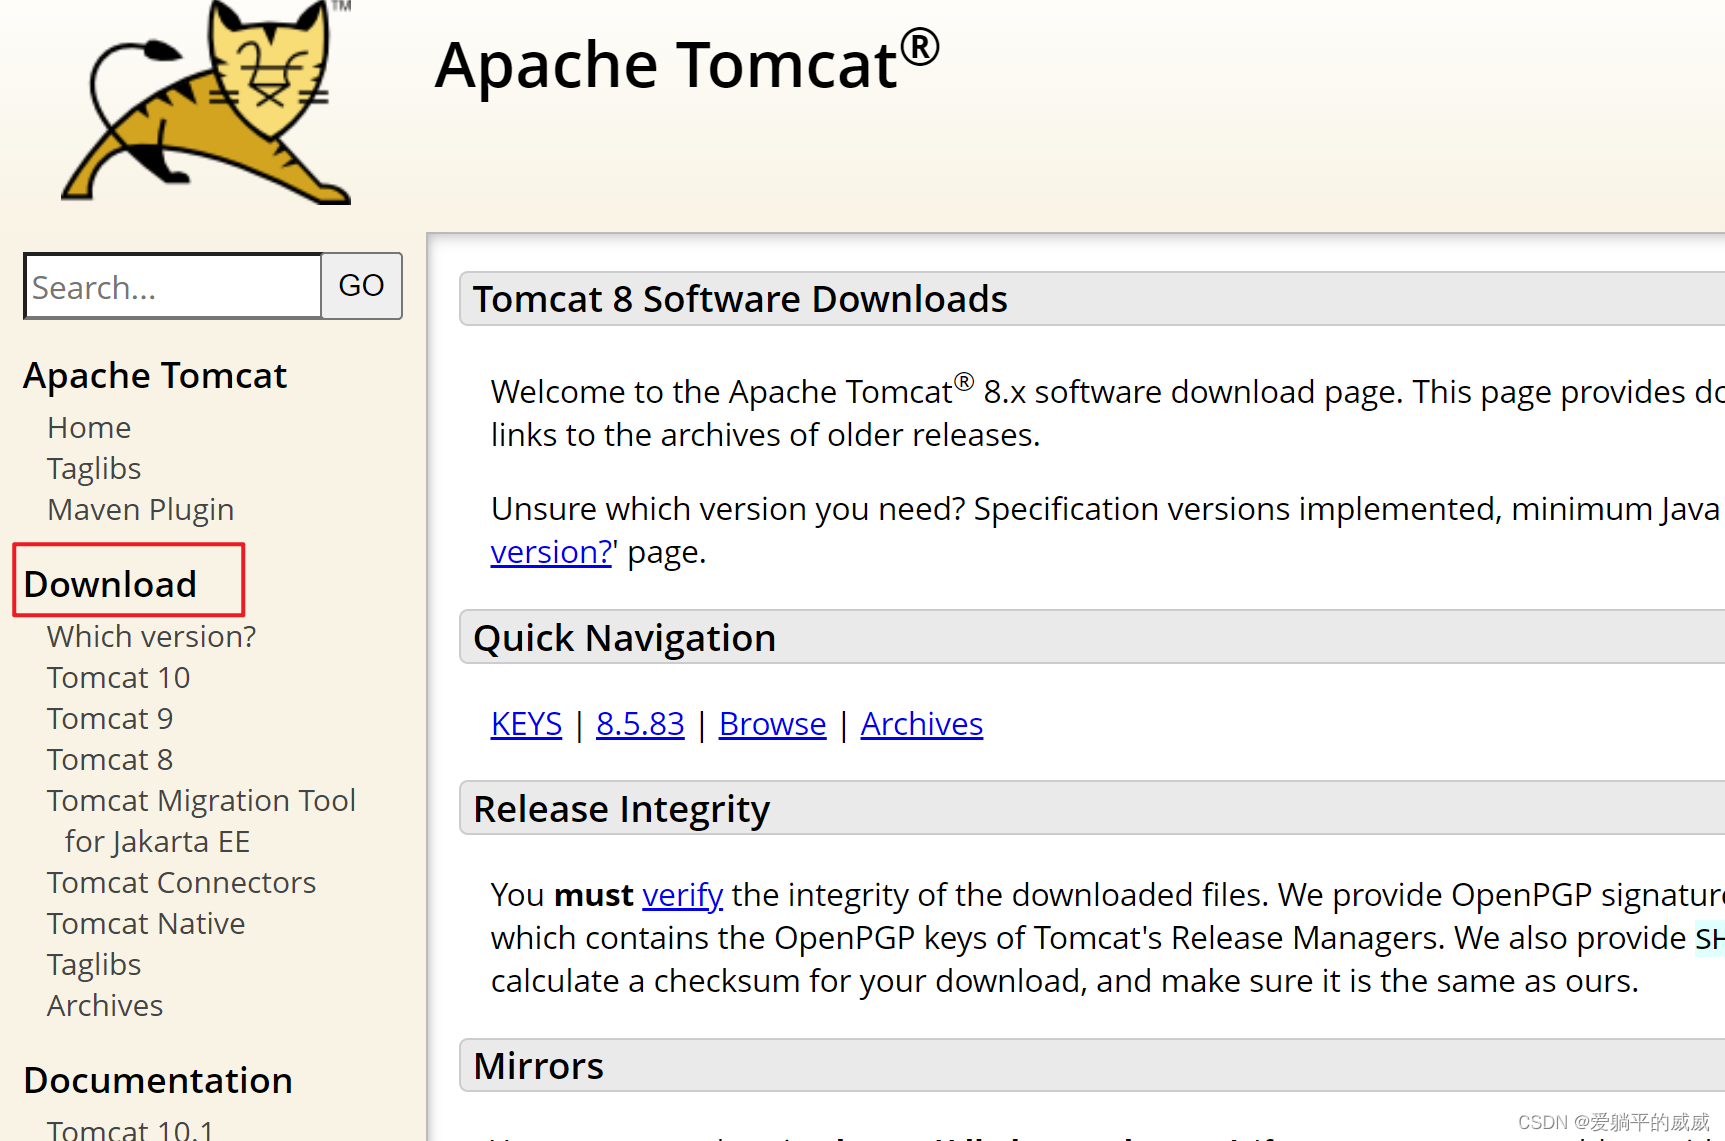The width and height of the screenshot is (1725, 1141).
Task: Click the GO search button
Action: 361,286
